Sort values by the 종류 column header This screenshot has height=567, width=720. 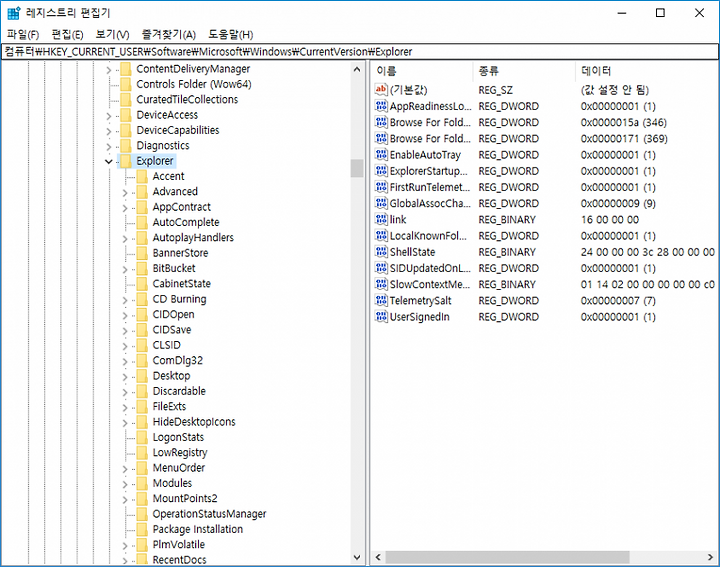coord(524,71)
